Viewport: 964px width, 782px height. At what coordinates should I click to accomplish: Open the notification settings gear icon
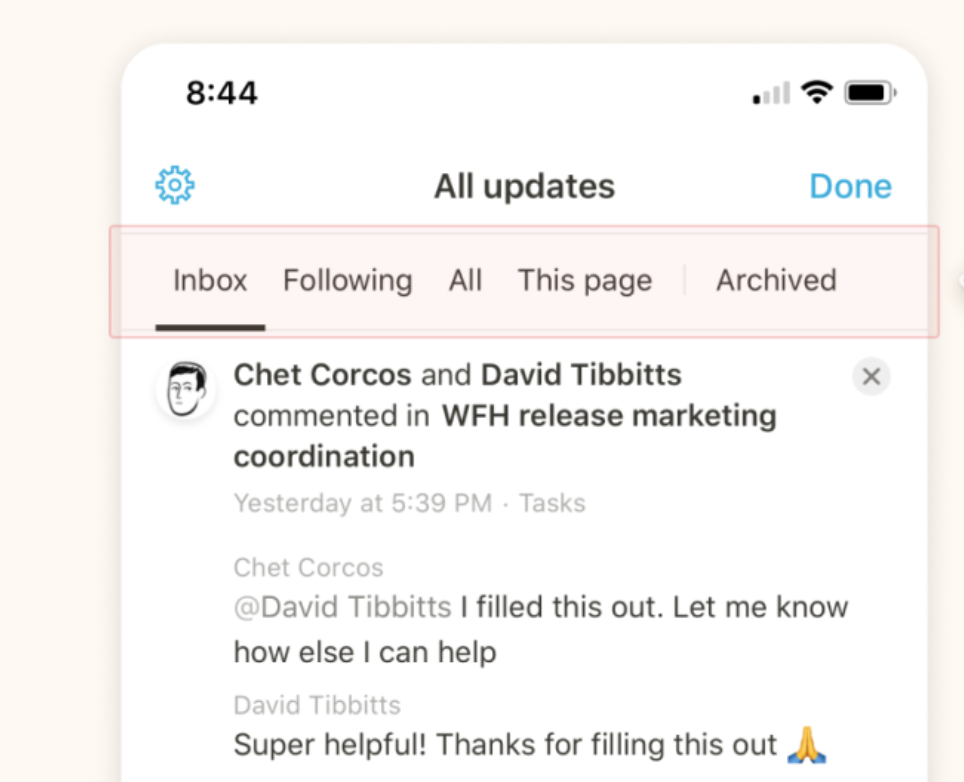(x=175, y=186)
